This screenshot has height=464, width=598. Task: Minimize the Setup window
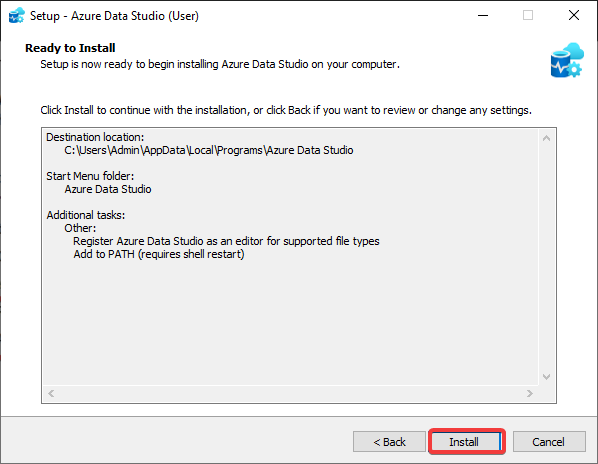click(483, 16)
